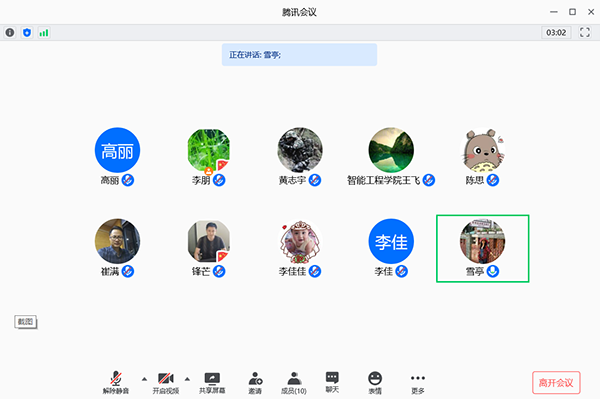The height and width of the screenshot is (399, 600).
Task: Select the speaking participant 雪亭 tile
Action: [483, 249]
